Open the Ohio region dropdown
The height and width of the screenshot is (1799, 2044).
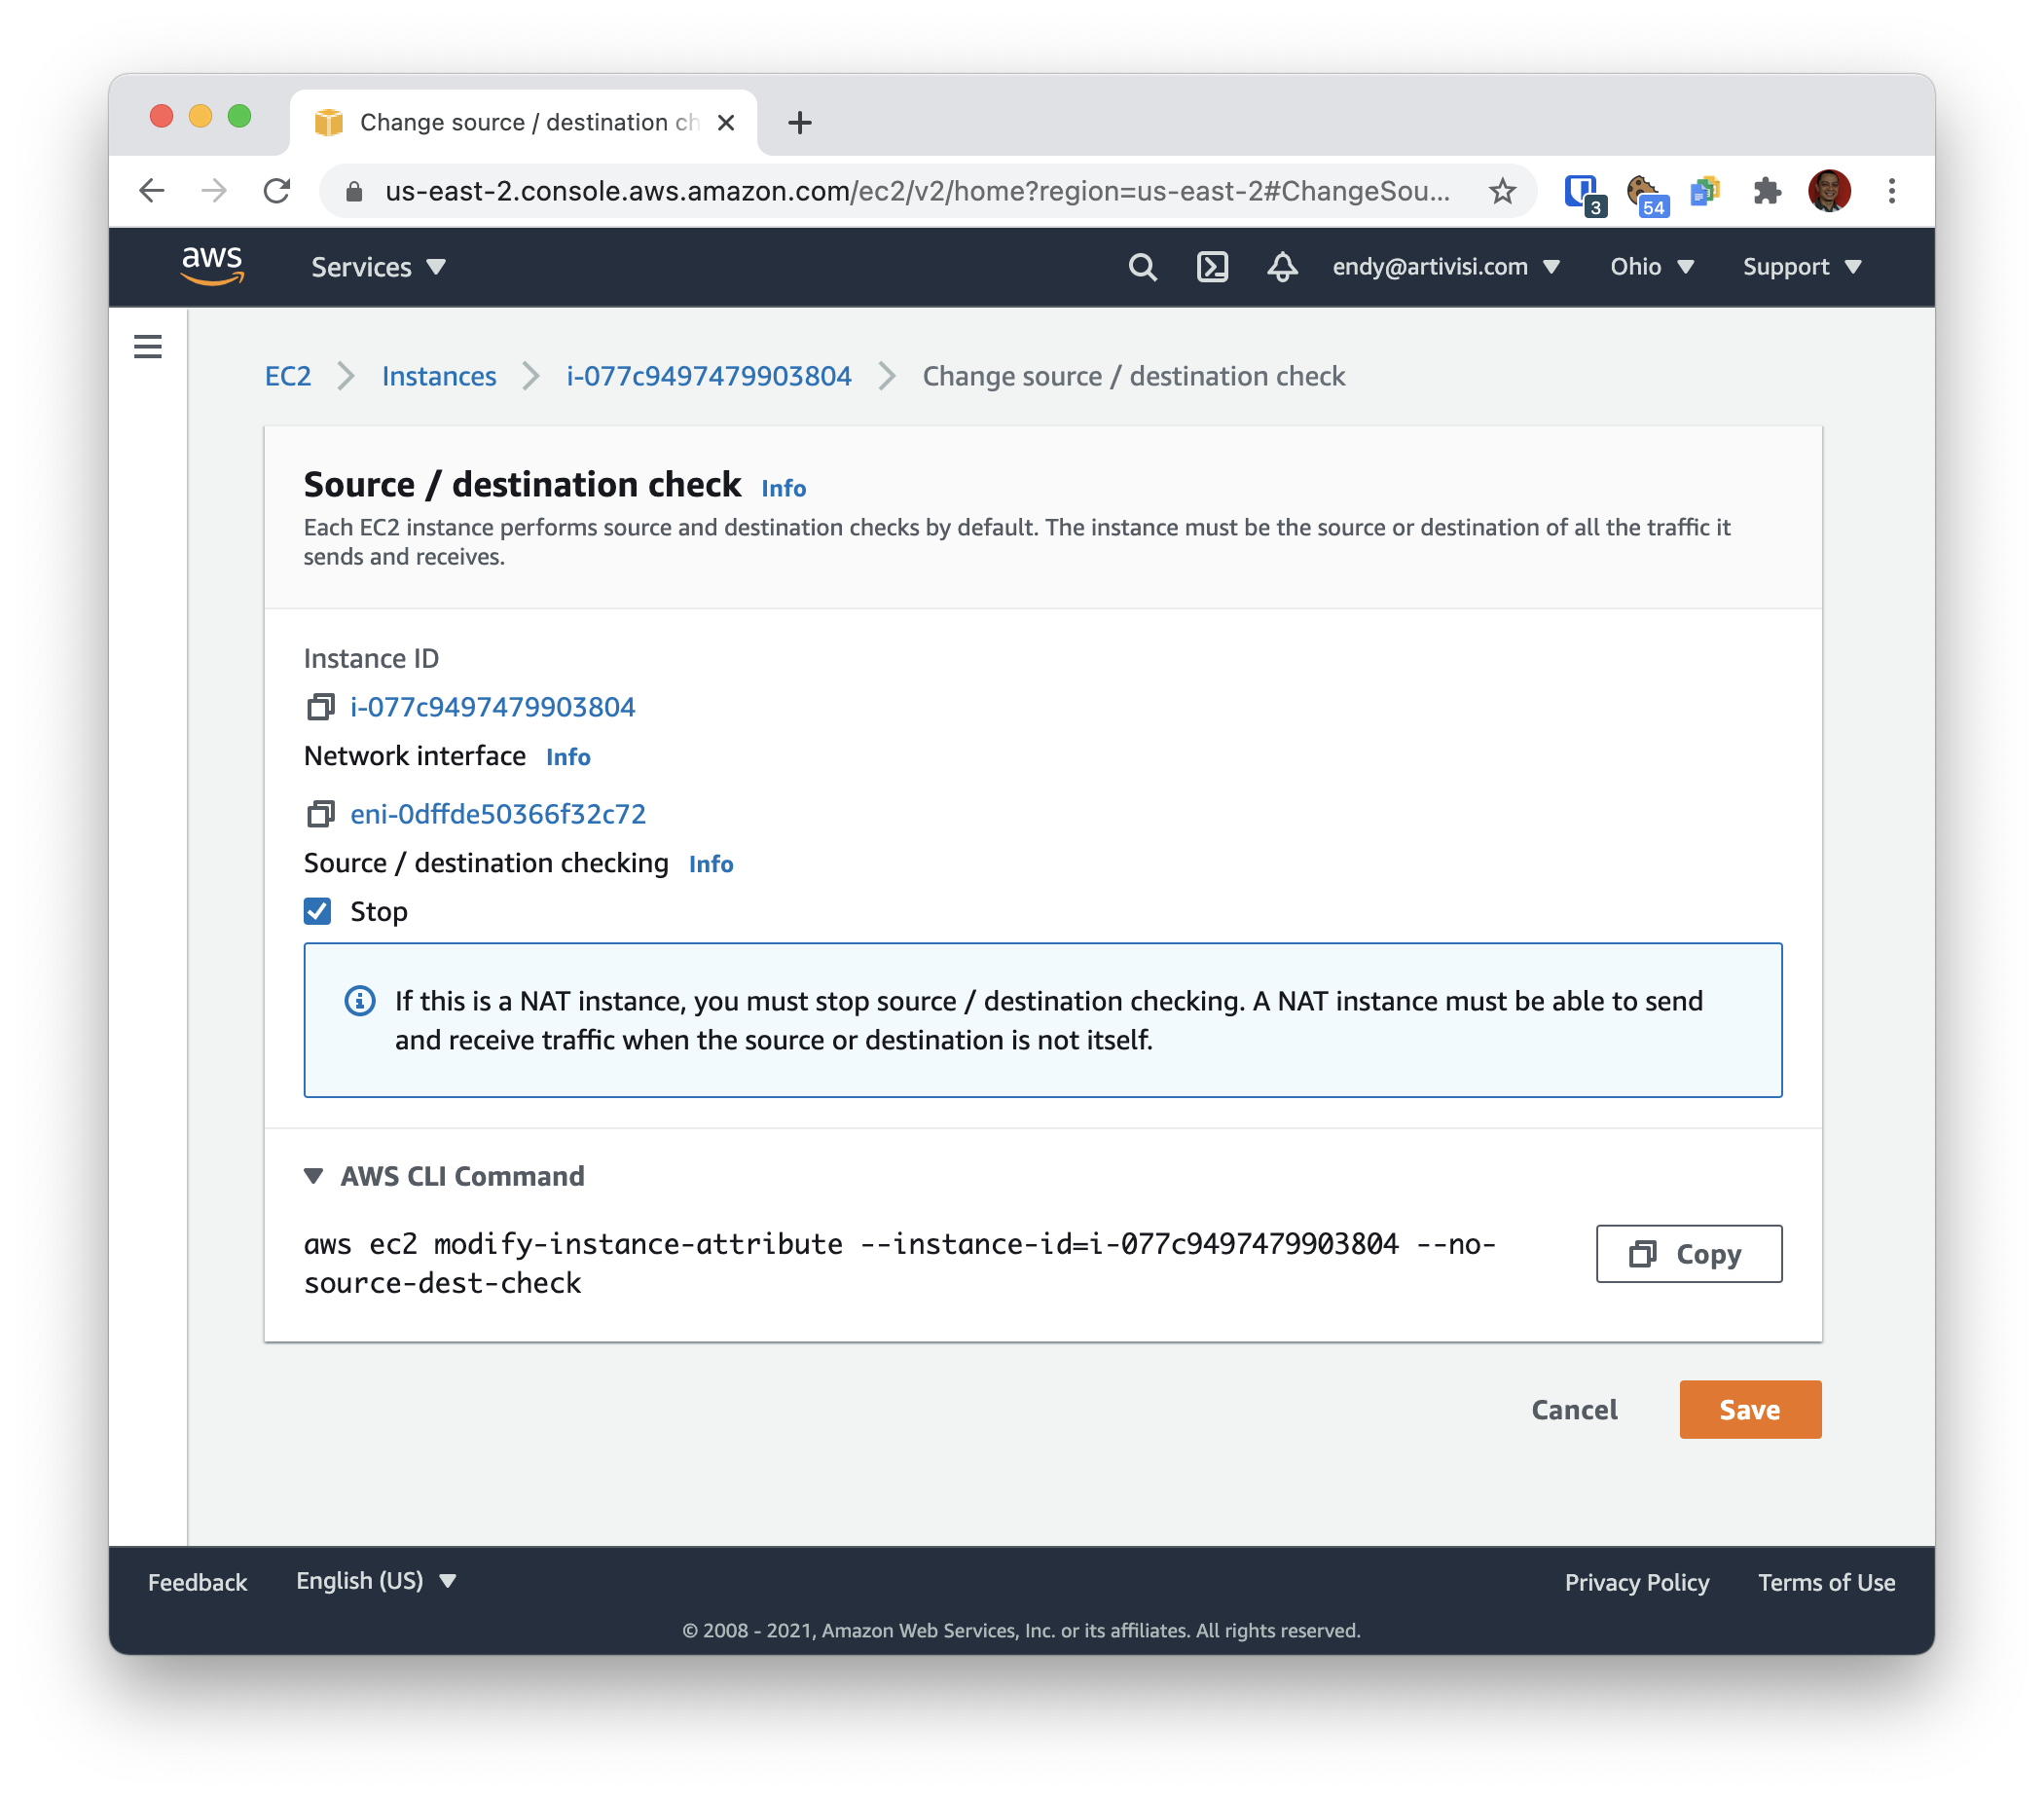coord(1651,267)
